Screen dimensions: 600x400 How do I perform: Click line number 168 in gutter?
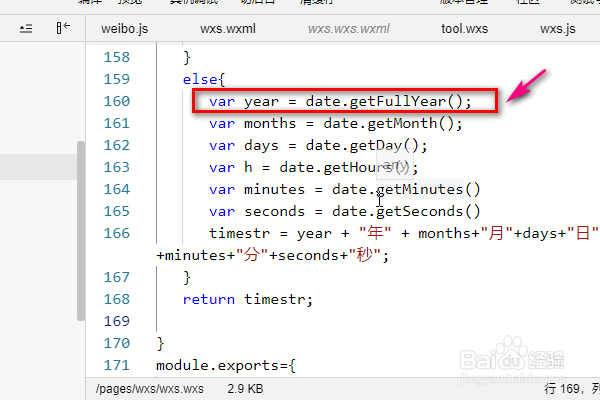click(117, 299)
